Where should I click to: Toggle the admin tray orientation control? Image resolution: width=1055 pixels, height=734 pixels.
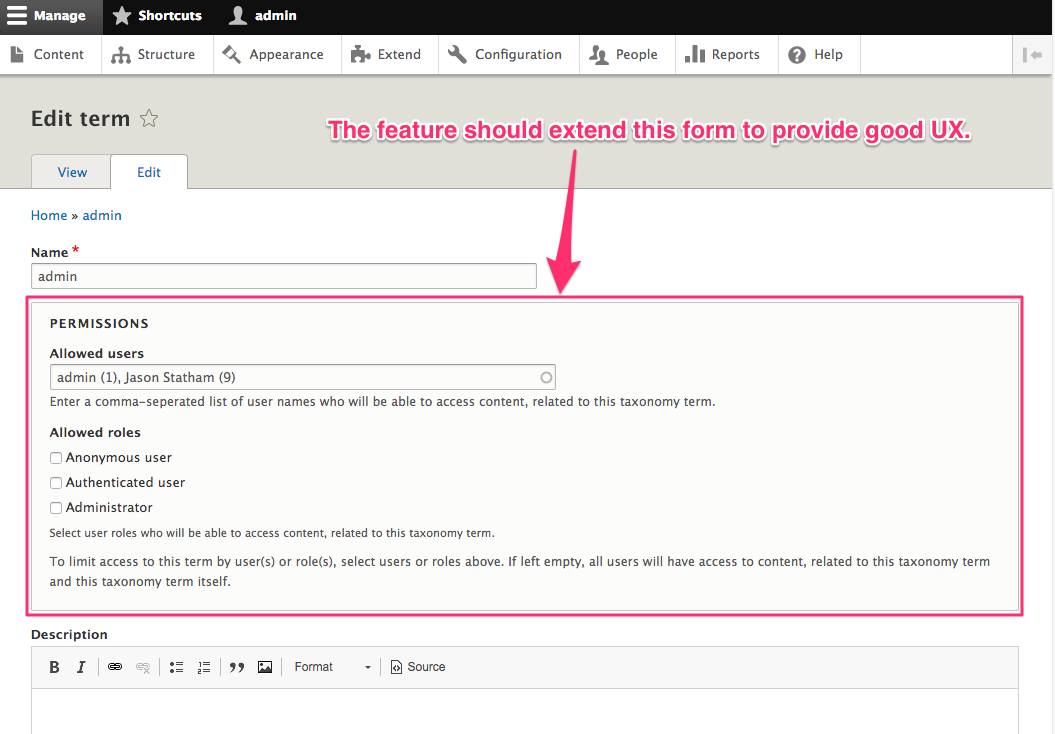(x=1032, y=54)
